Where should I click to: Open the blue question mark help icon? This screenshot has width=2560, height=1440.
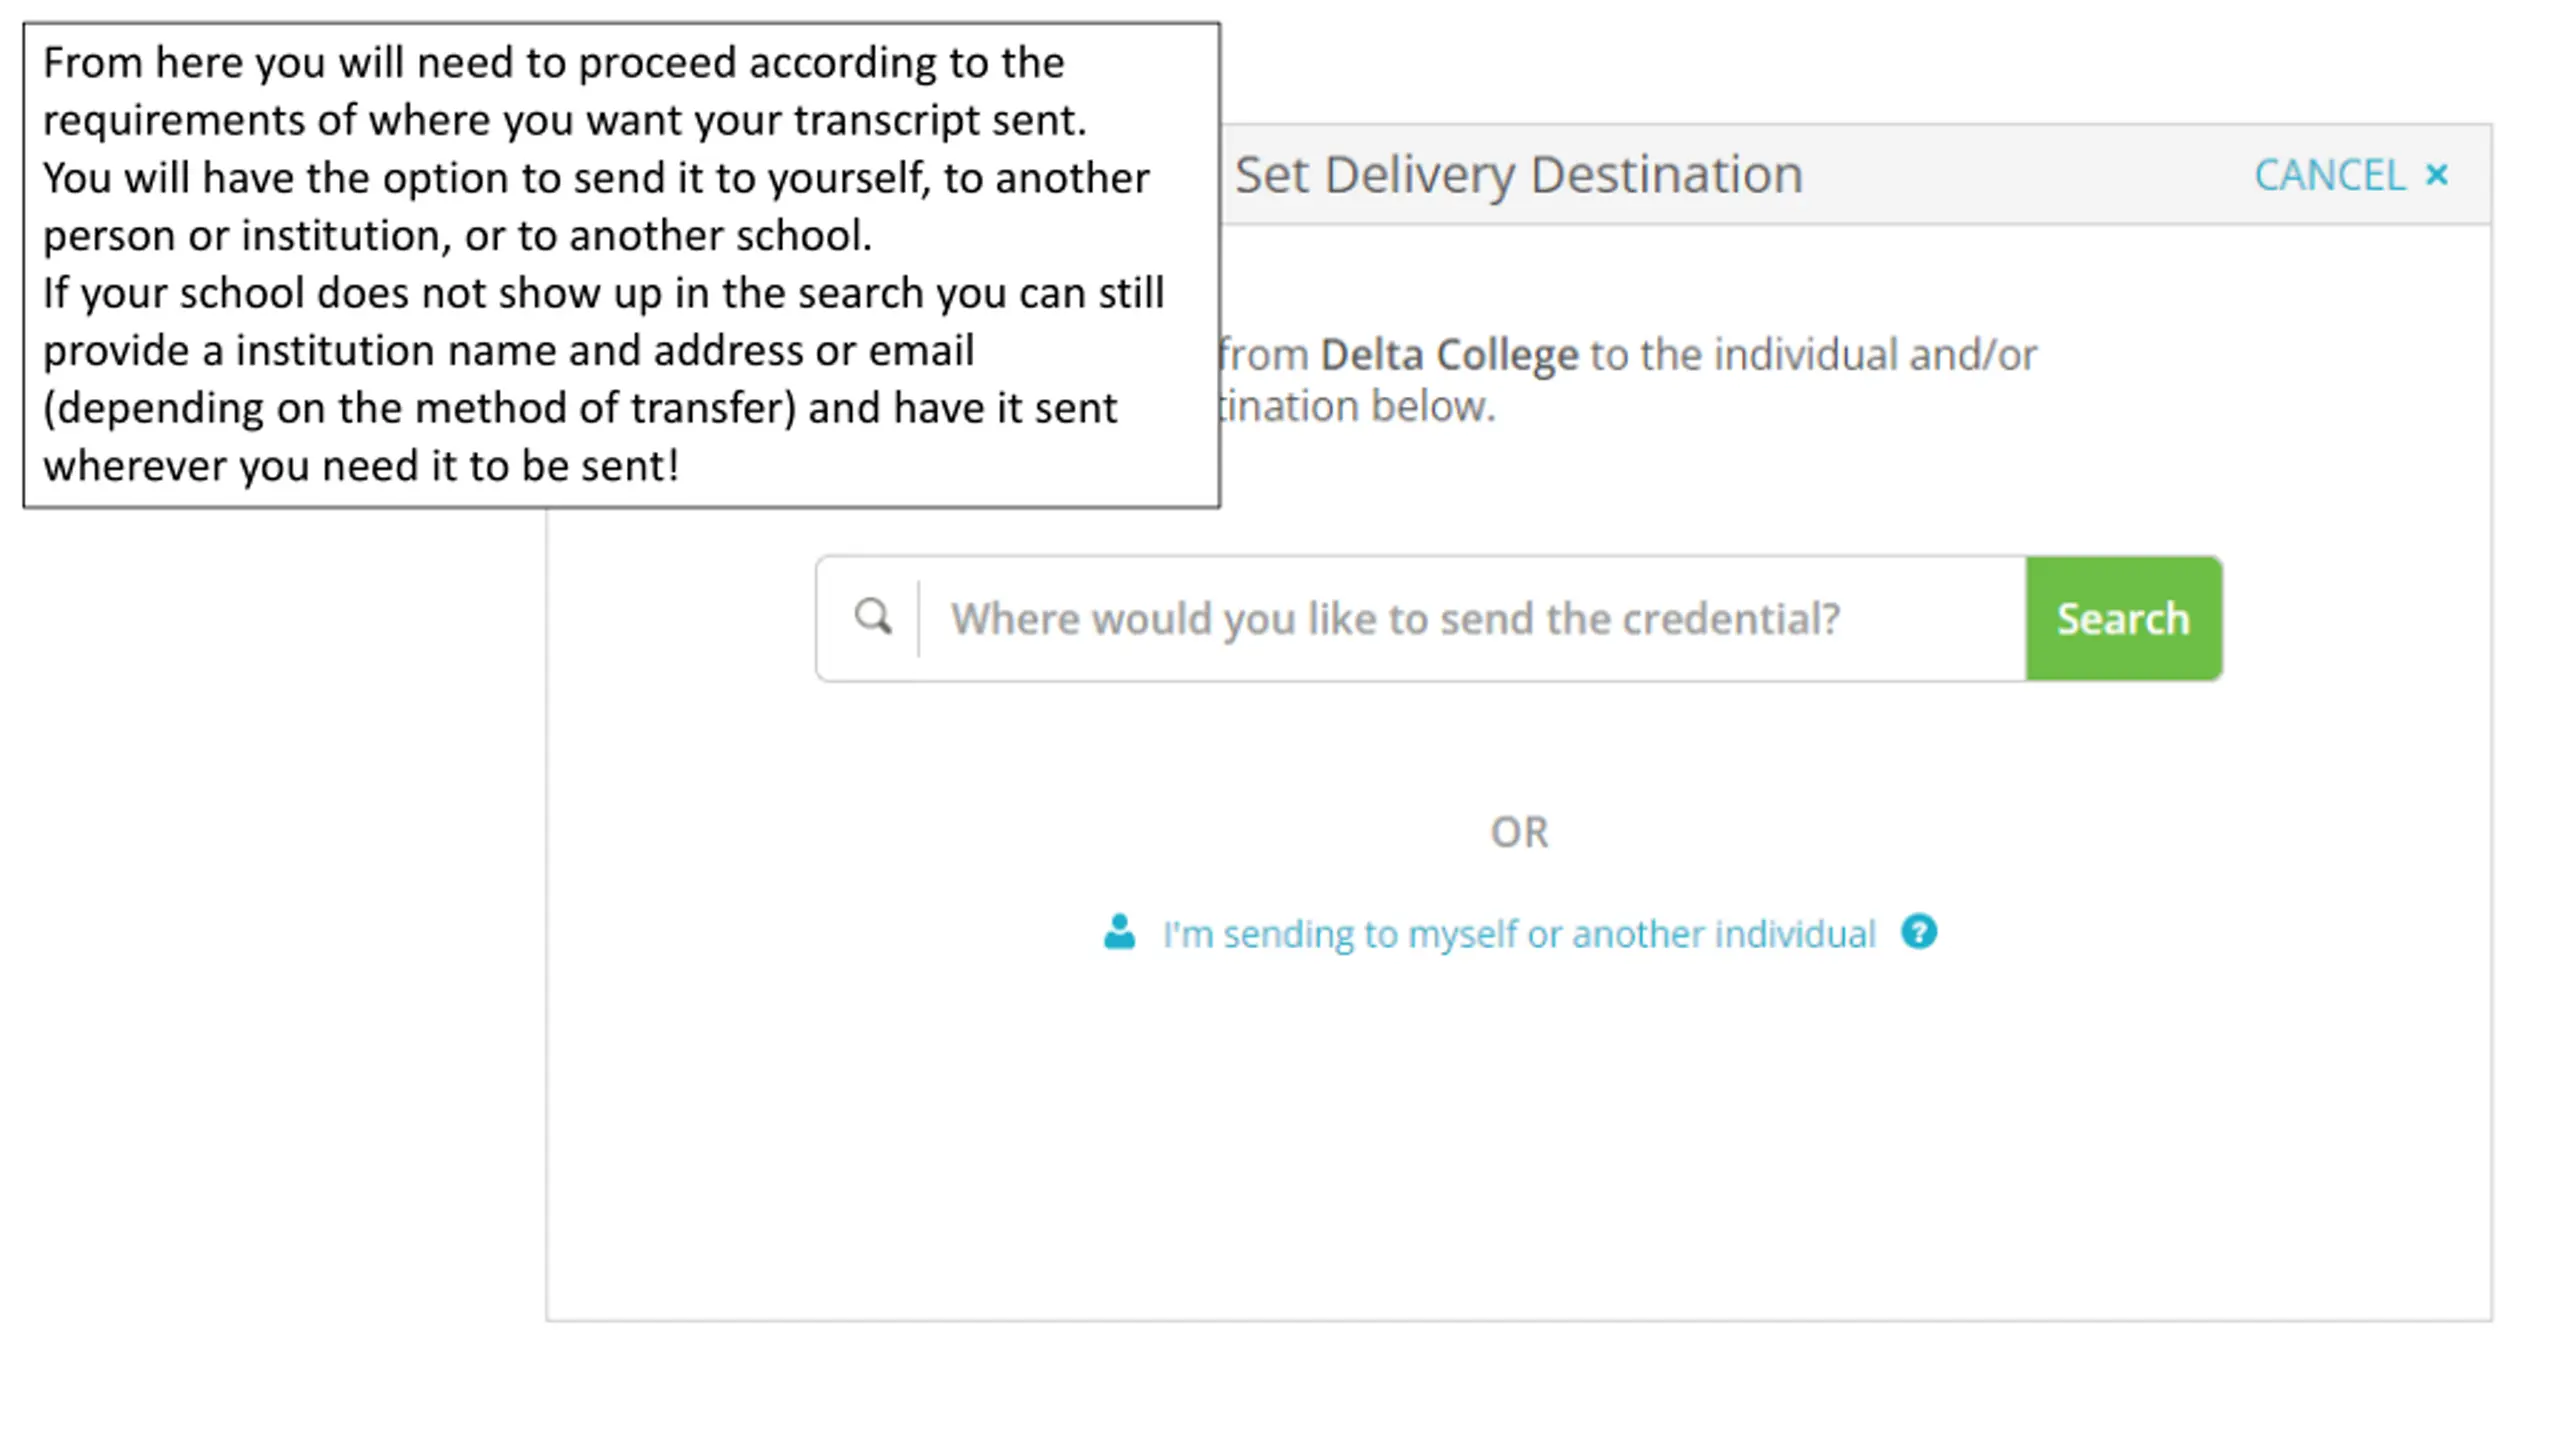point(1918,932)
